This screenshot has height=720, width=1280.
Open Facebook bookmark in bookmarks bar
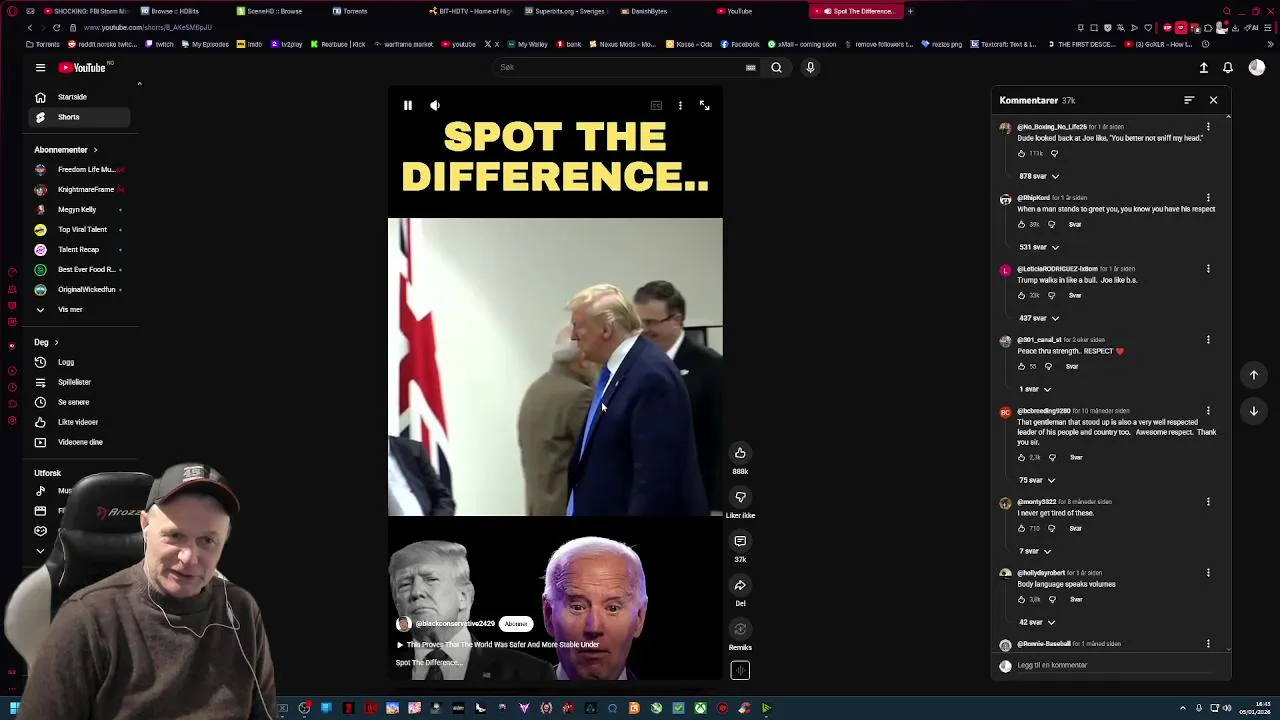pyautogui.click(x=740, y=44)
